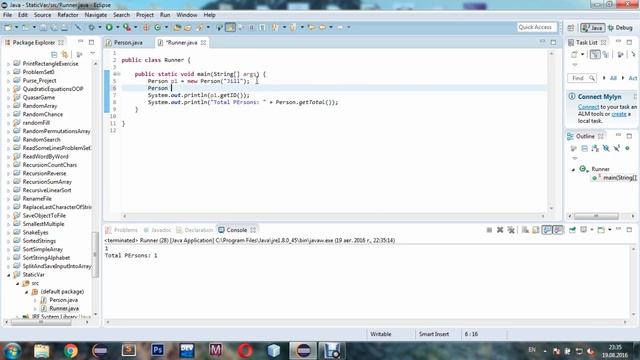Toggle Categorized view in Task List

coord(595,54)
